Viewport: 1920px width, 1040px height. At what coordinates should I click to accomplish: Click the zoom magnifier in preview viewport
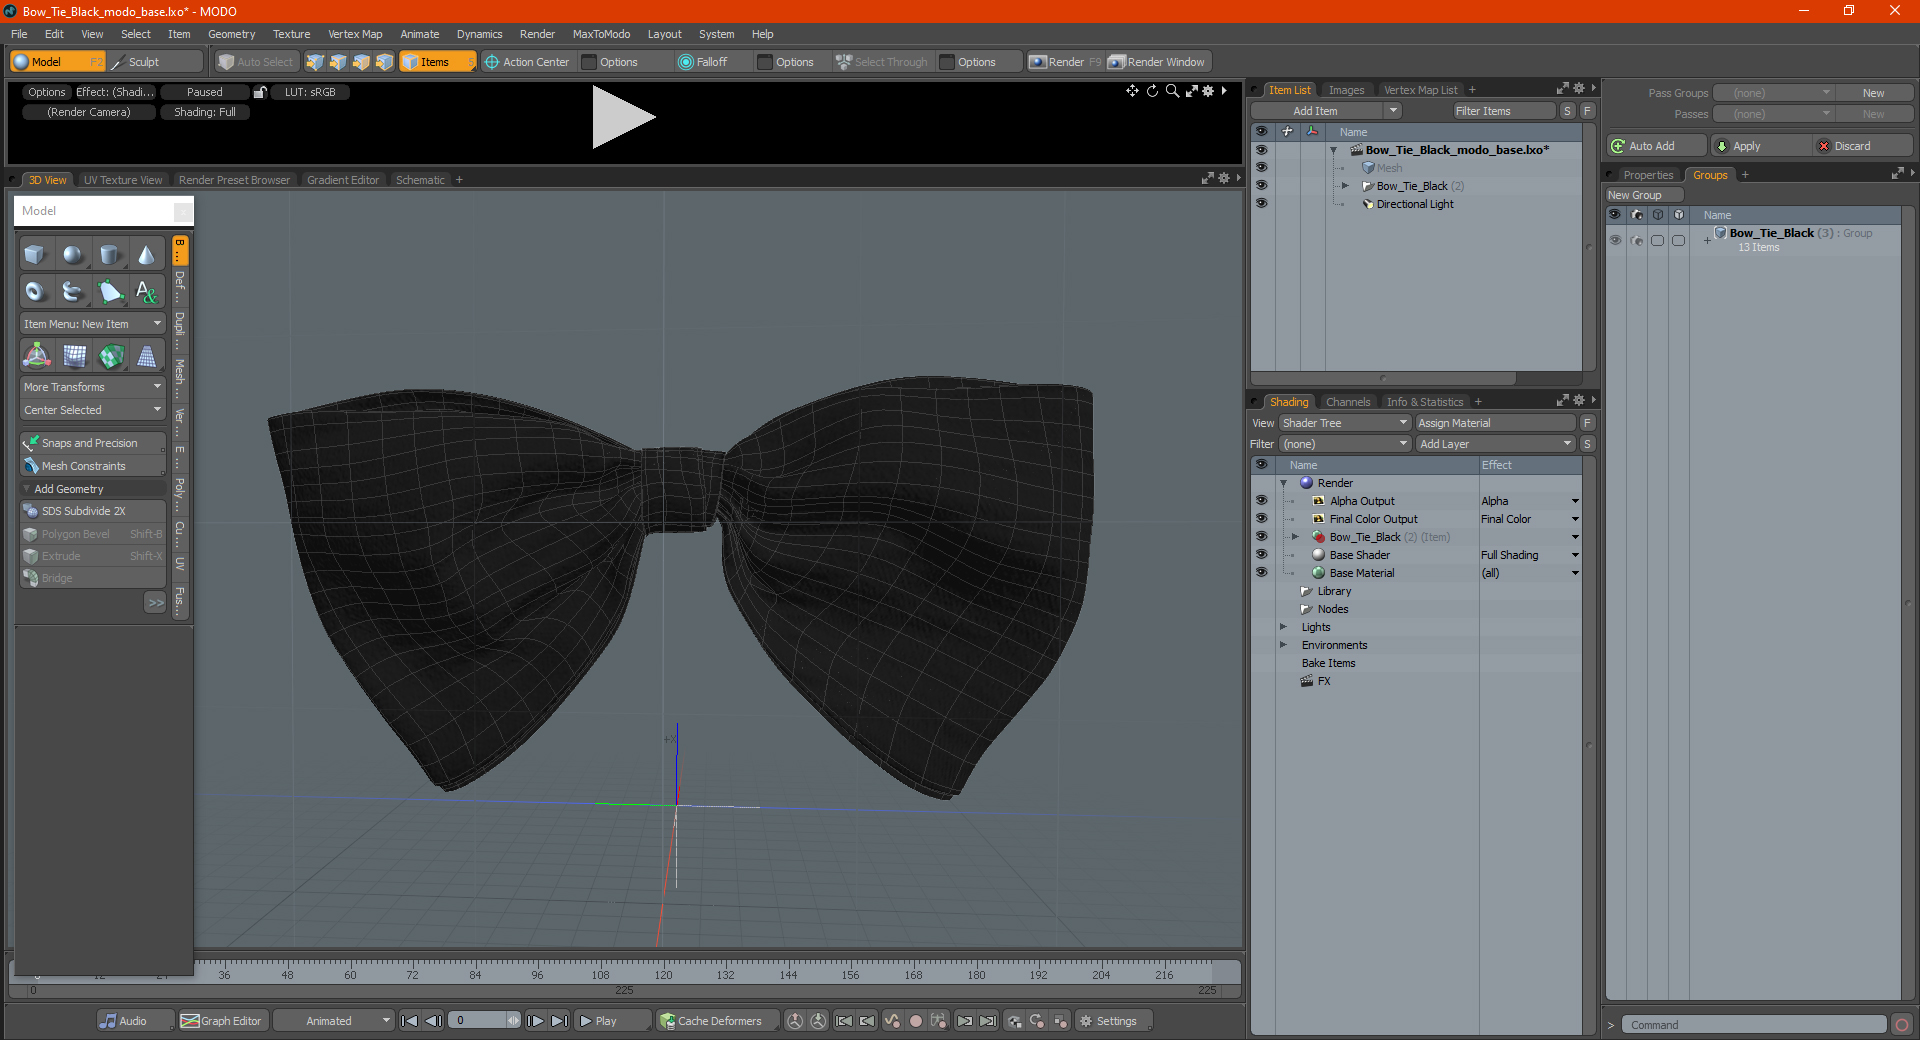coord(1172,91)
